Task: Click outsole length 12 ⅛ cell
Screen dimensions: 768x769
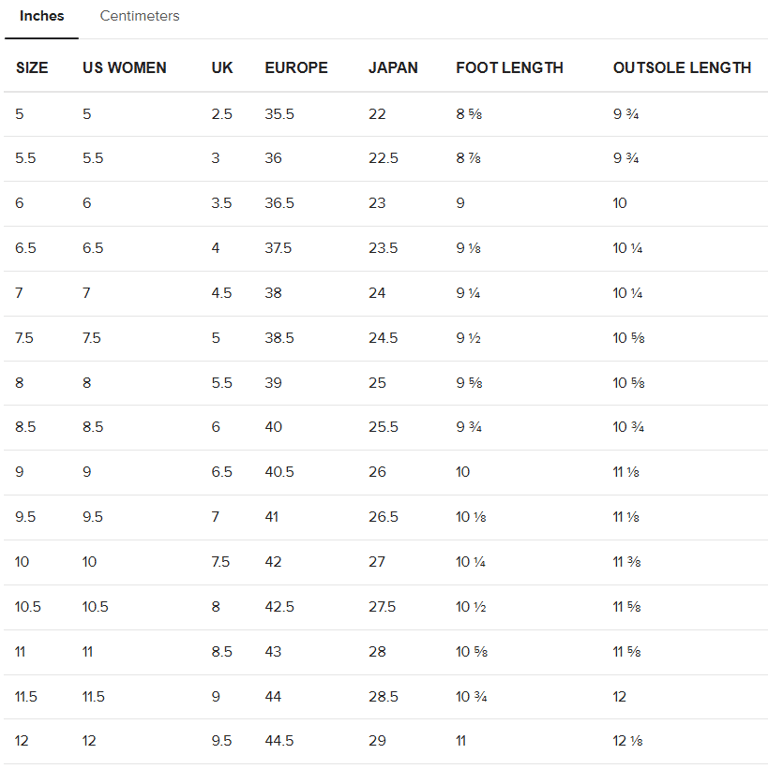Action: point(627,741)
